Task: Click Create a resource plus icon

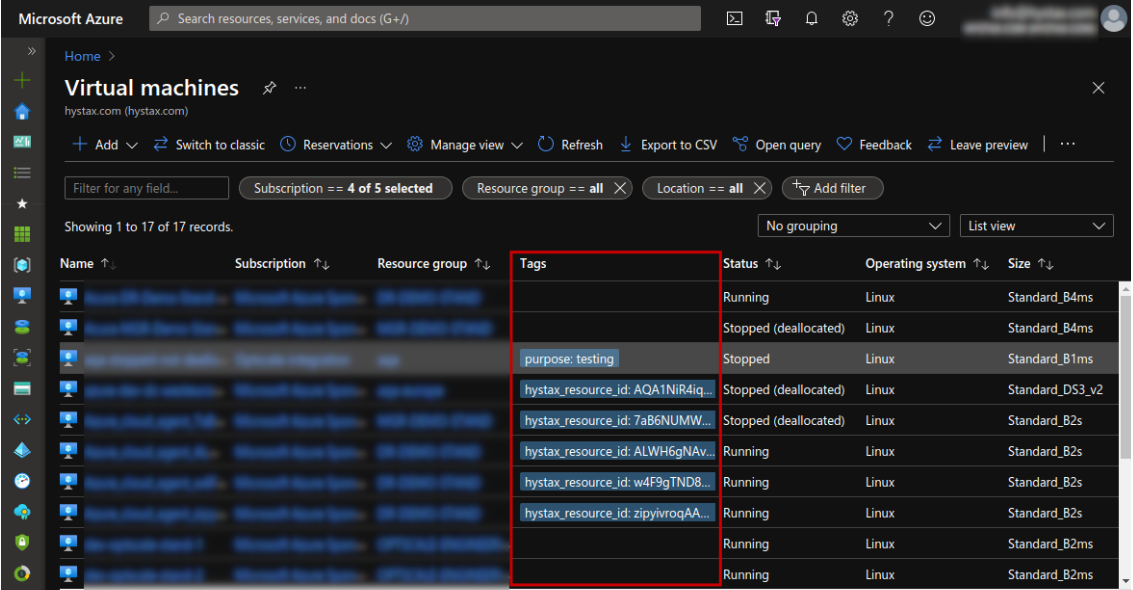Action: tap(22, 80)
